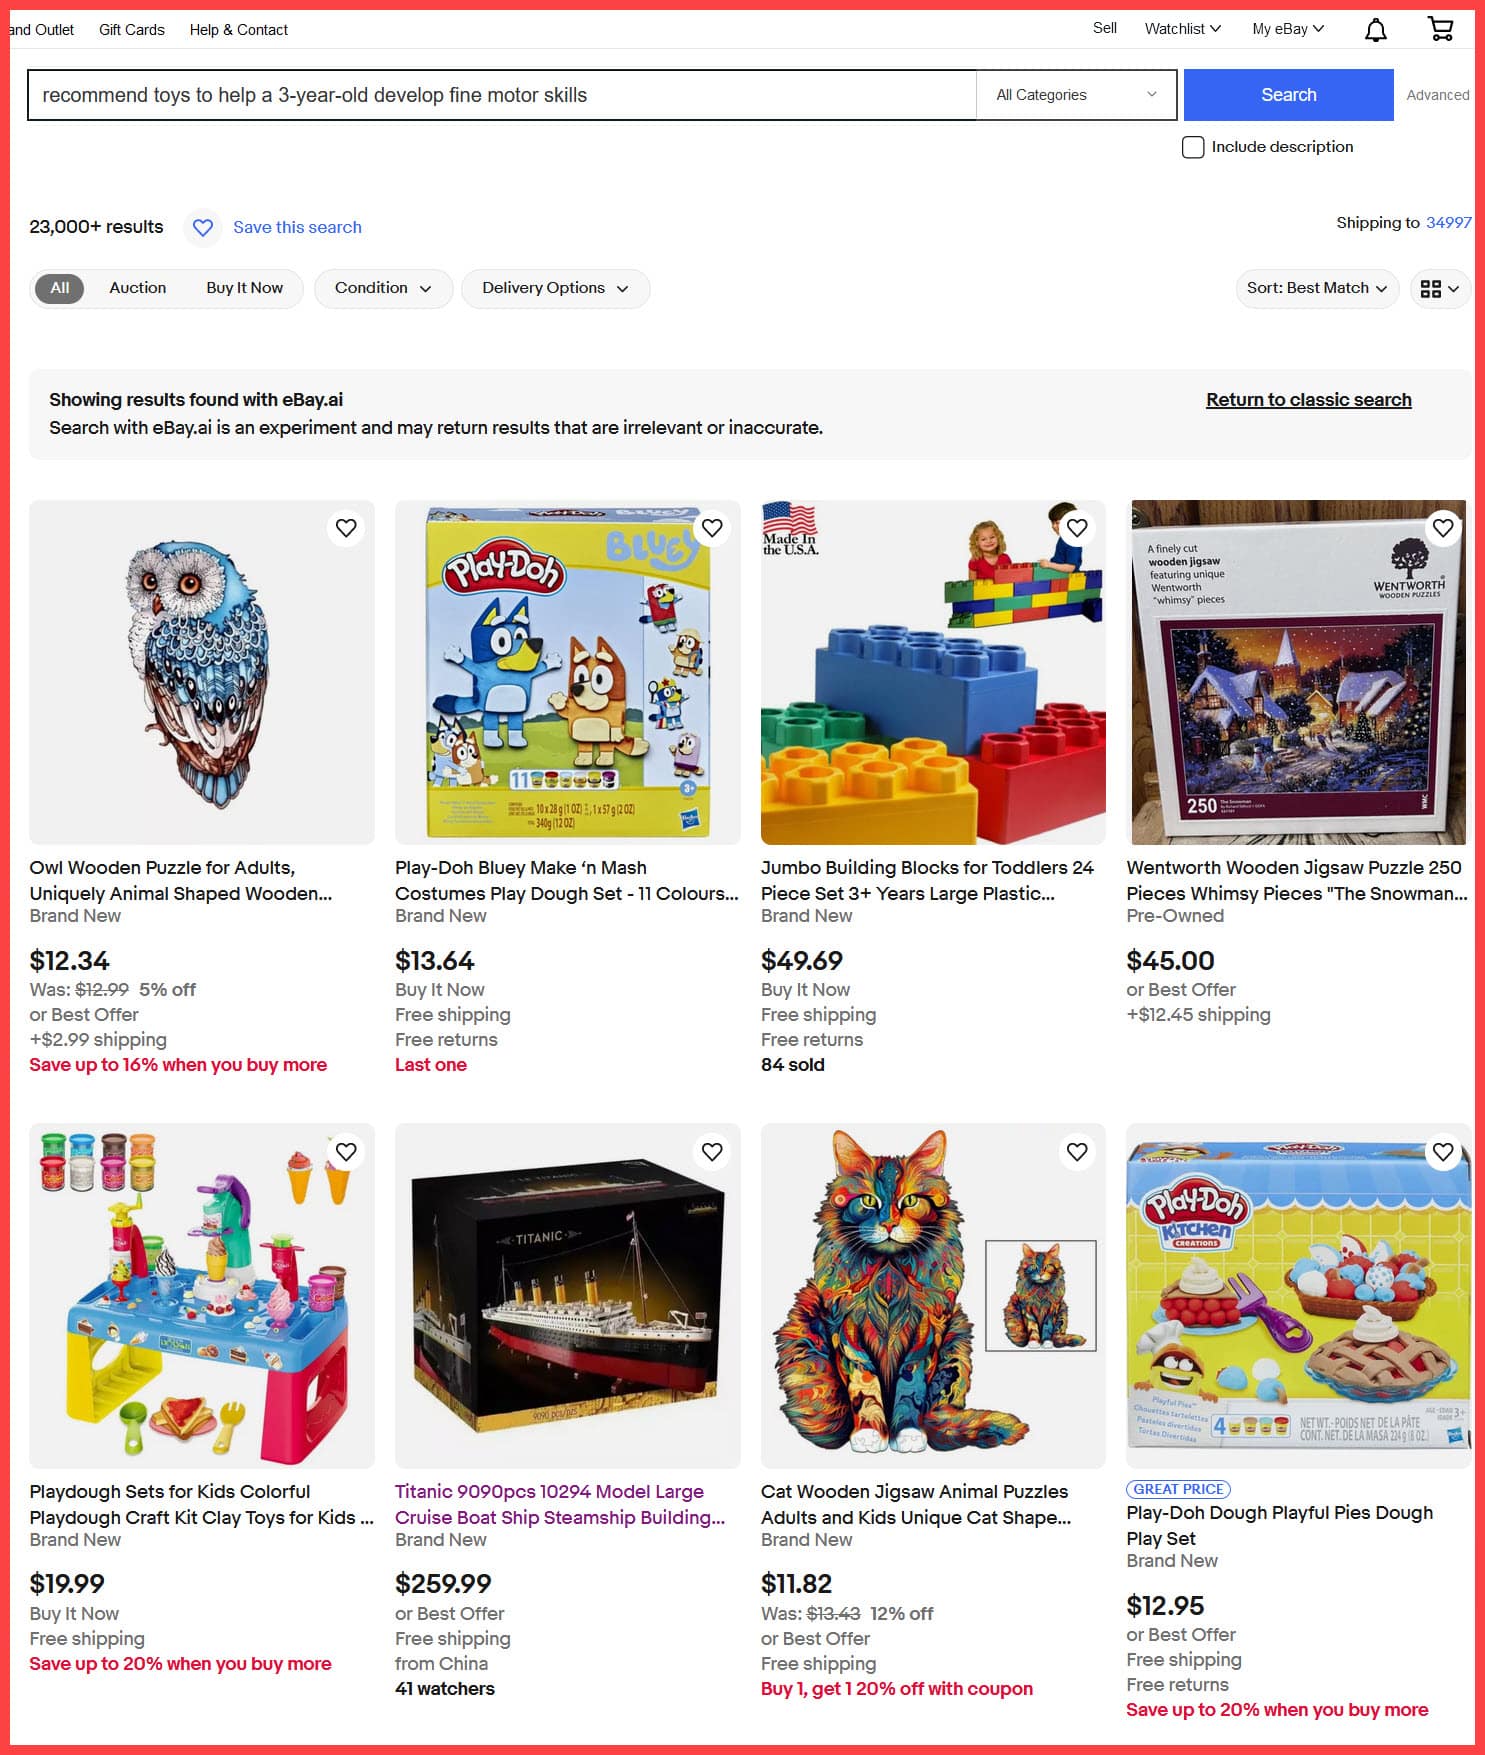
Task: Open the Condition filter dropdown
Action: 383,289
